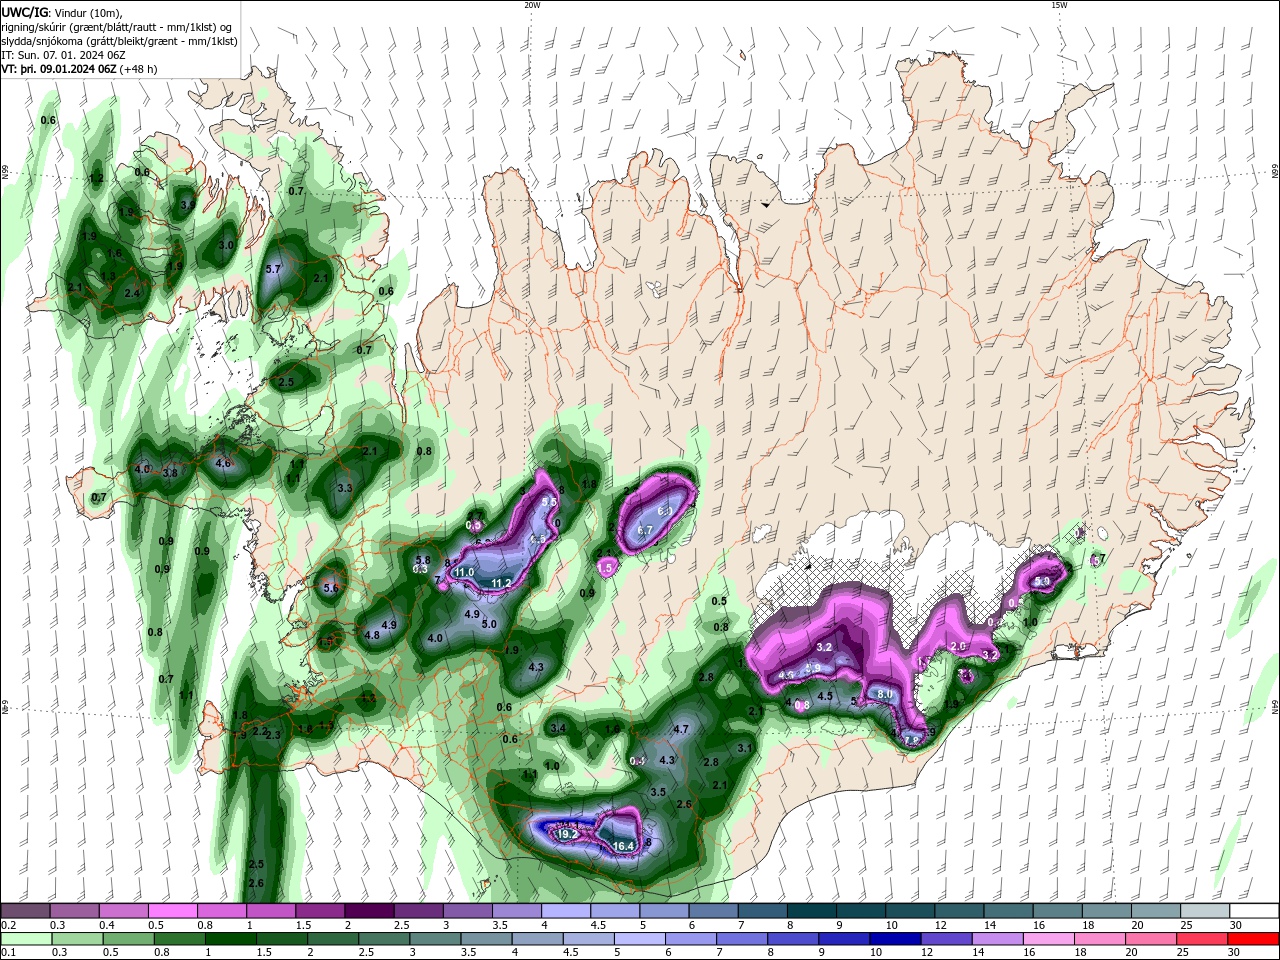Click the 16.4 precipitation value

click(624, 846)
